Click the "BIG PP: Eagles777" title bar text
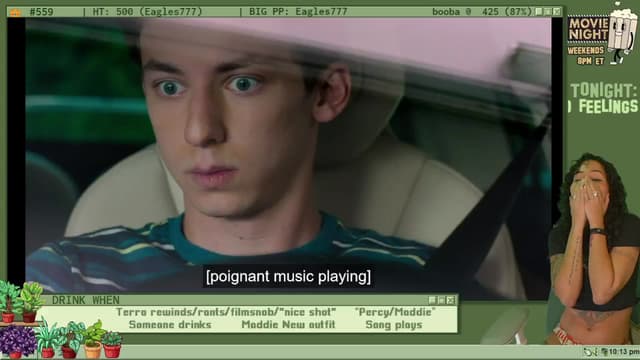This screenshot has height=360, width=640. pos(298,12)
